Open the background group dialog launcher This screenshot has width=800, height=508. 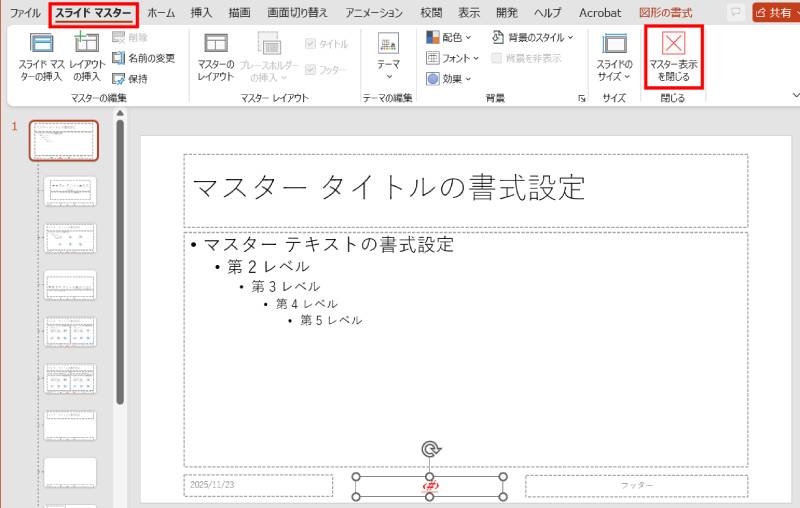tap(582, 98)
